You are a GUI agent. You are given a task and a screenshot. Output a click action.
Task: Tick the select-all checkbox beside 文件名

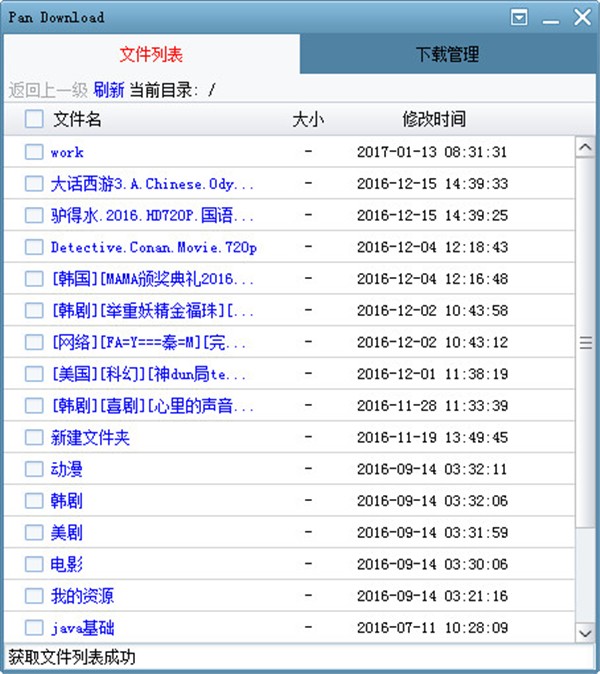pos(34,119)
